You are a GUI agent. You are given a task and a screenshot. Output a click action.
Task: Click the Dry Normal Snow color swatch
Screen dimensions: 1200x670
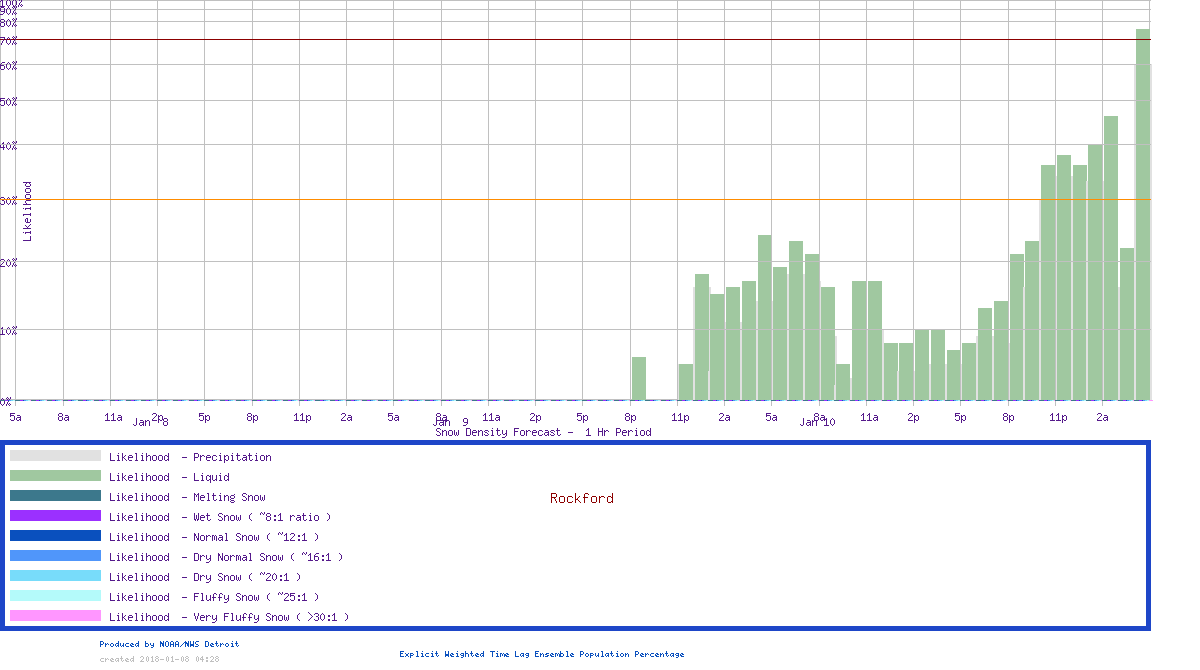coord(55,556)
